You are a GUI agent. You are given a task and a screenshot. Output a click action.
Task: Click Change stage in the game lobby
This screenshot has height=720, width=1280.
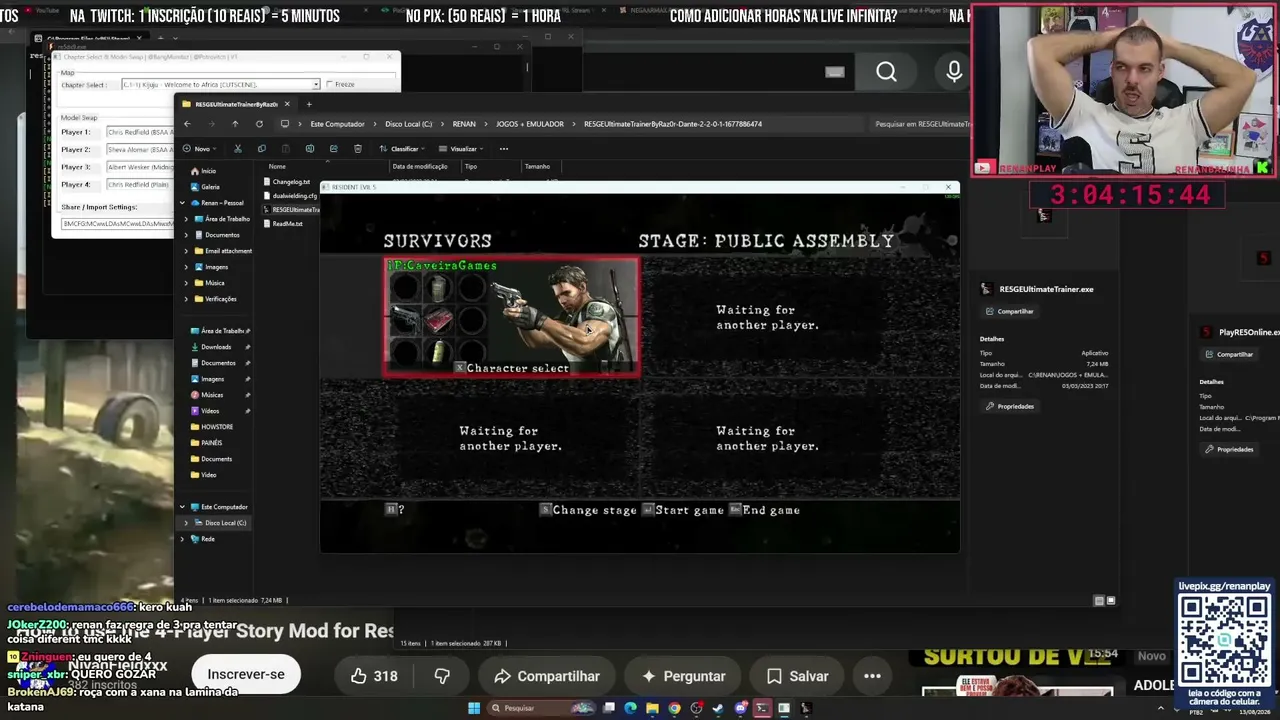588,510
